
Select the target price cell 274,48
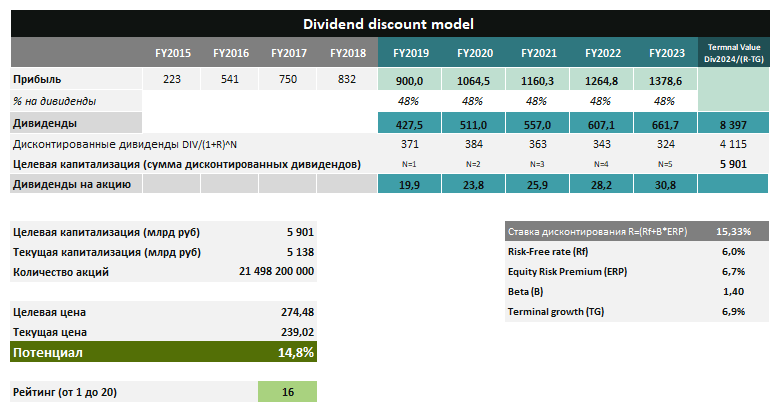pyautogui.click(x=297, y=312)
